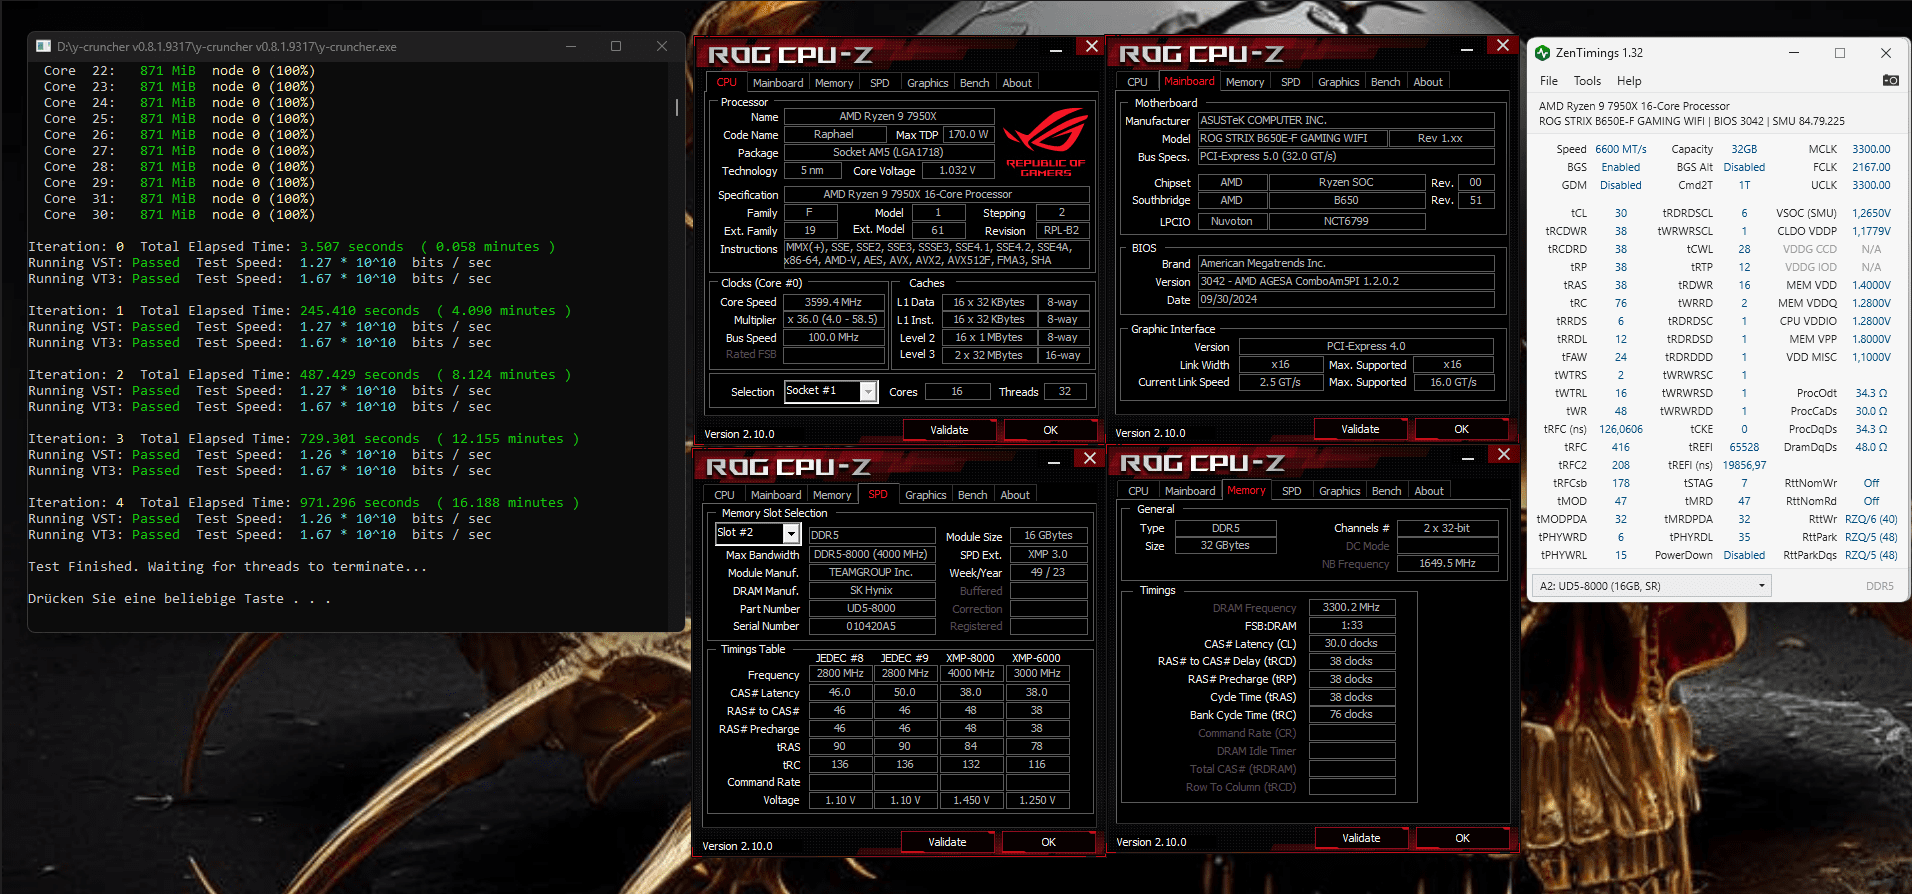Open Bench tab in the Processor CPU-Z window
The height and width of the screenshot is (894, 1912).
coord(974,83)
